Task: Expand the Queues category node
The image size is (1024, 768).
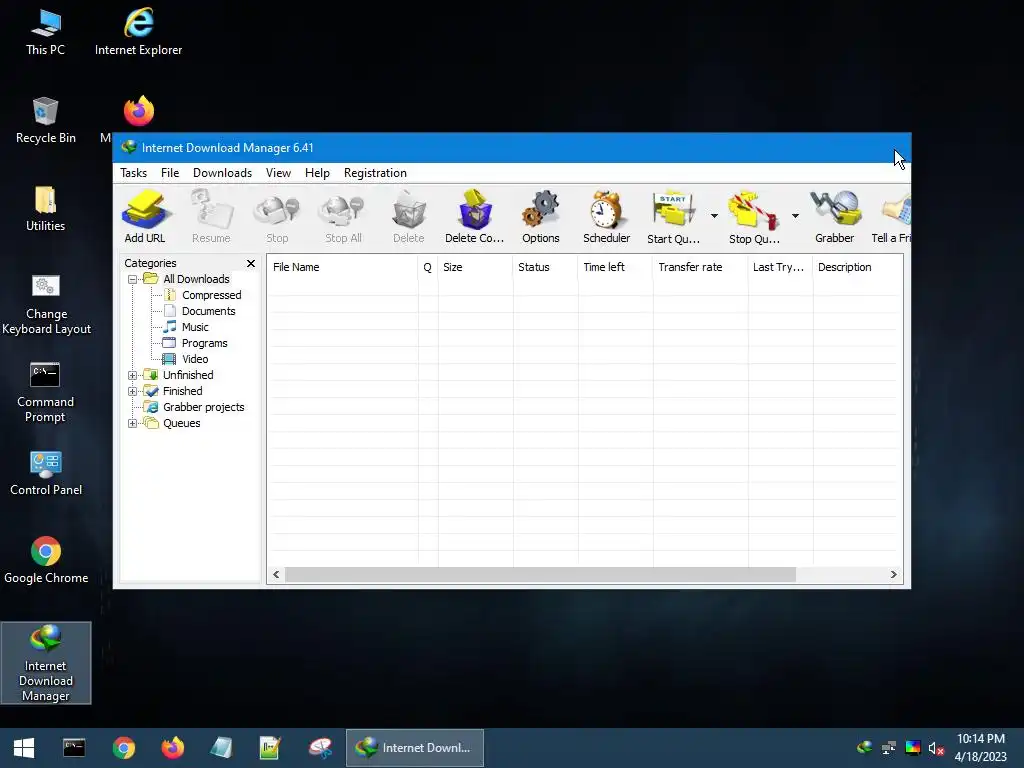Action: coord(133,424)
